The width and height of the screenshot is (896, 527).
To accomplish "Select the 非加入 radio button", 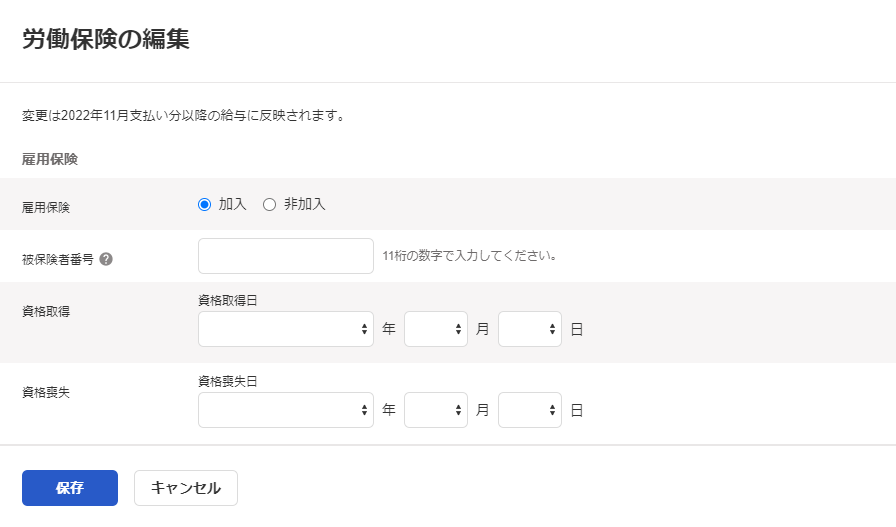I will click(269, 204).
